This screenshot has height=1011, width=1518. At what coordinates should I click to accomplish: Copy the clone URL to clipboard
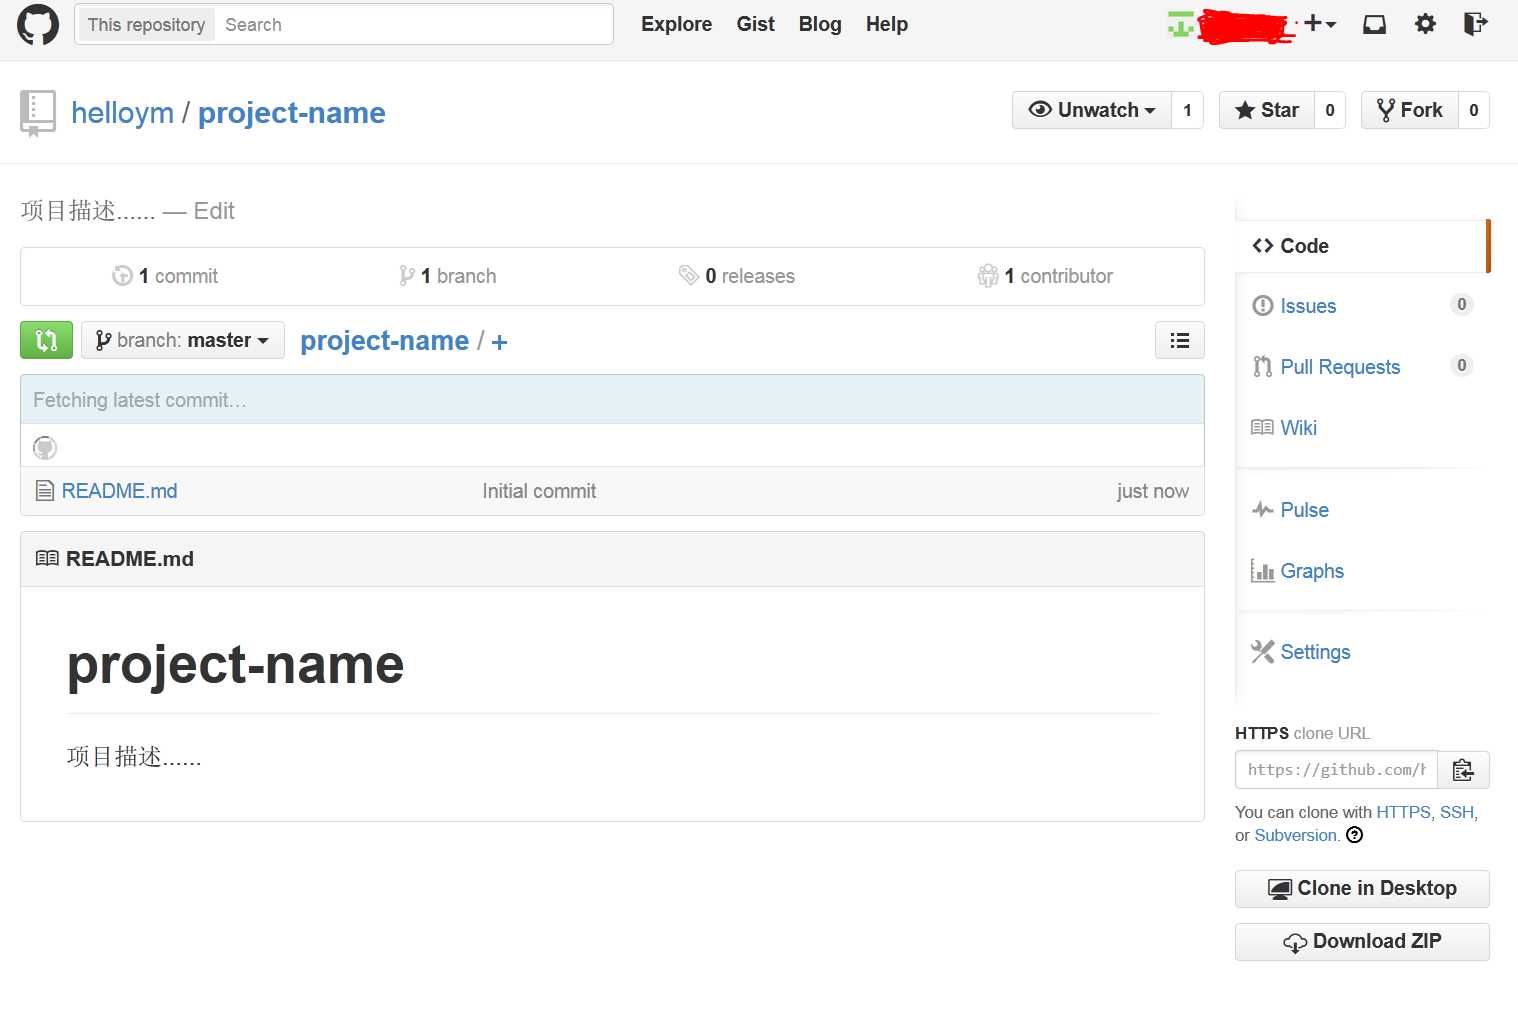click(1463, 770)
